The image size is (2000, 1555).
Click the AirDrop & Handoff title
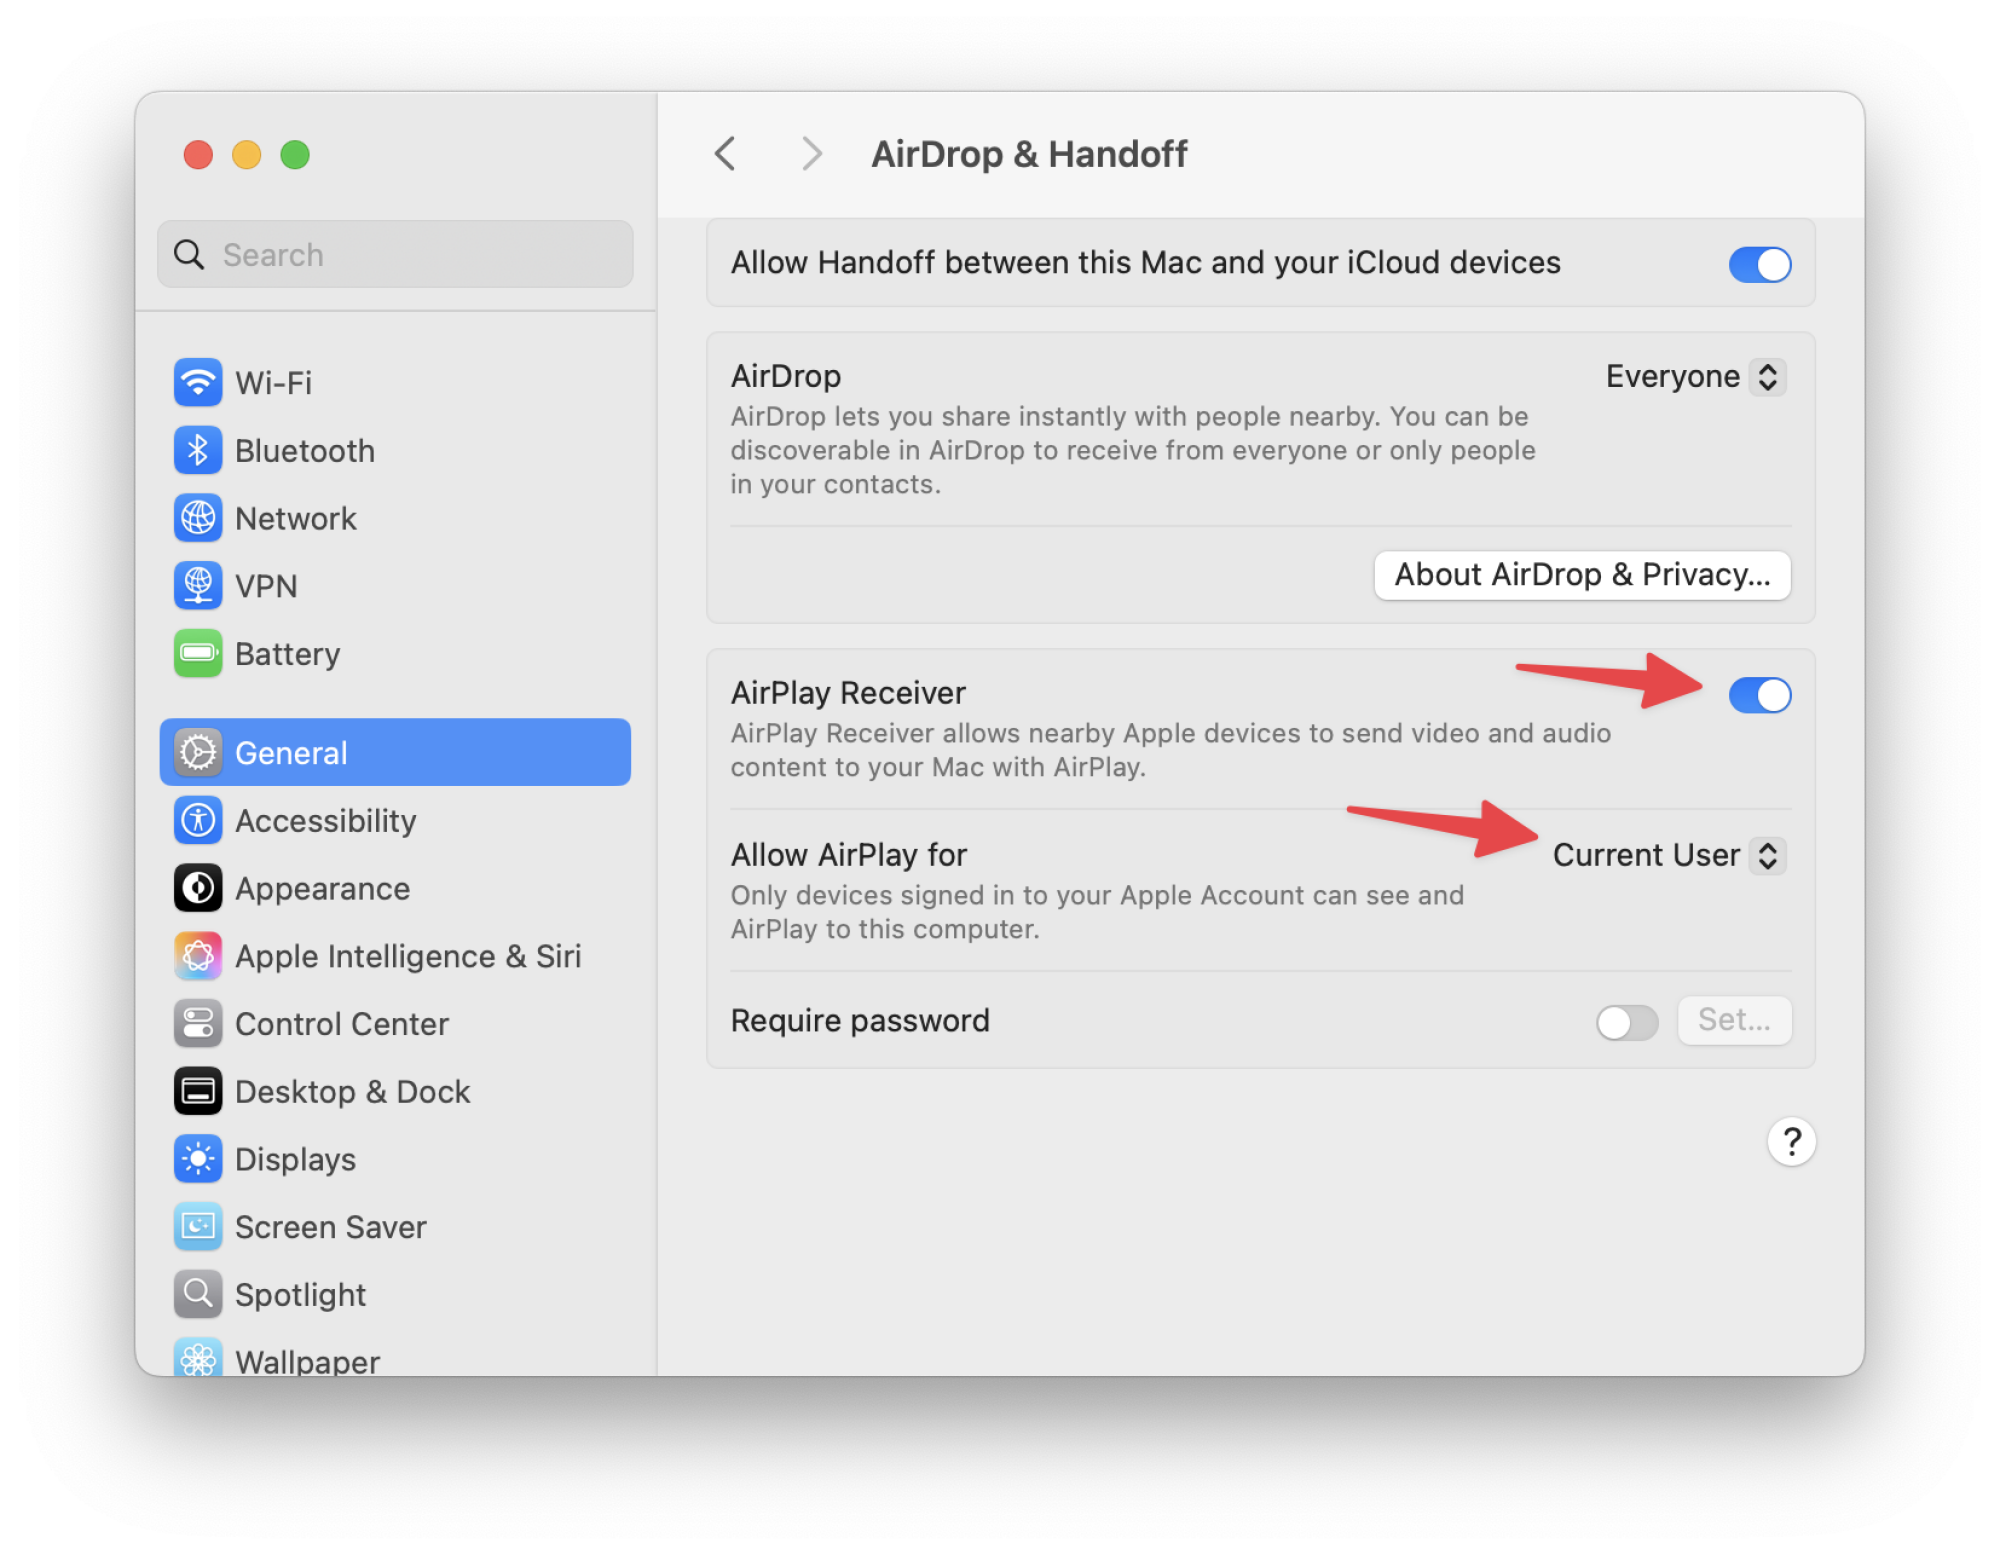(x=1029, y=154)
